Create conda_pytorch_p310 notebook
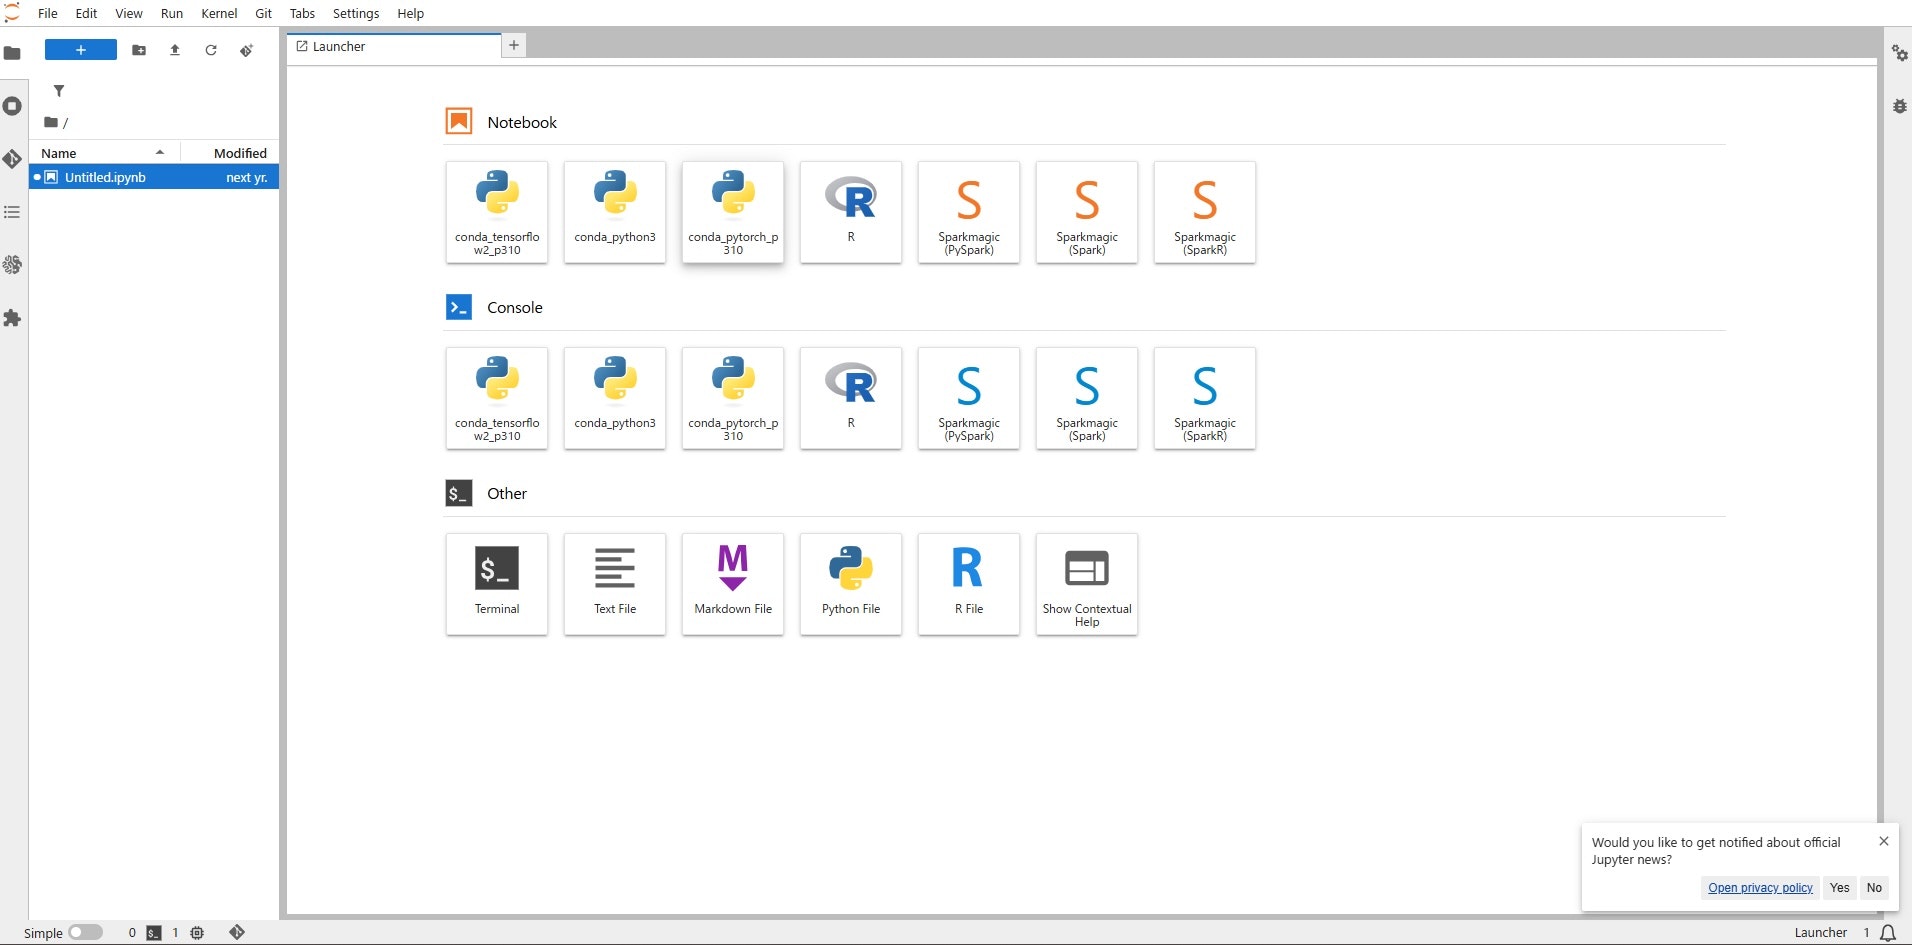 [x=733, y=212]
